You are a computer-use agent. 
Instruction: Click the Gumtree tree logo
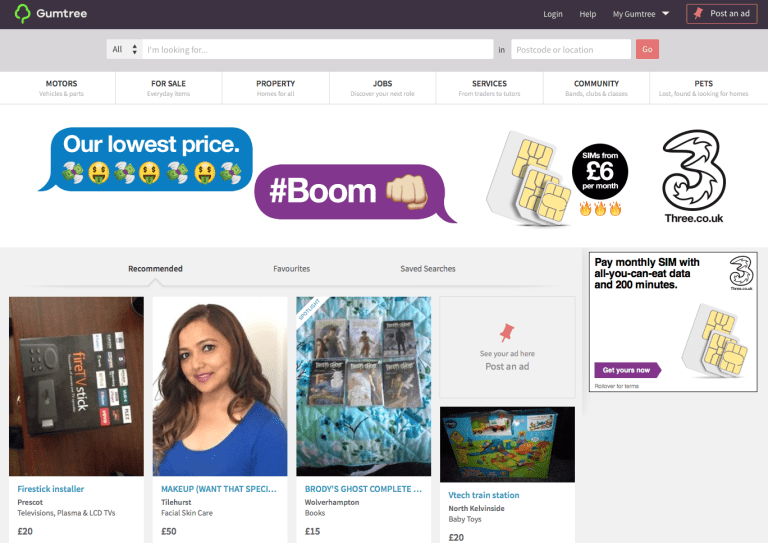coord(23,14)
